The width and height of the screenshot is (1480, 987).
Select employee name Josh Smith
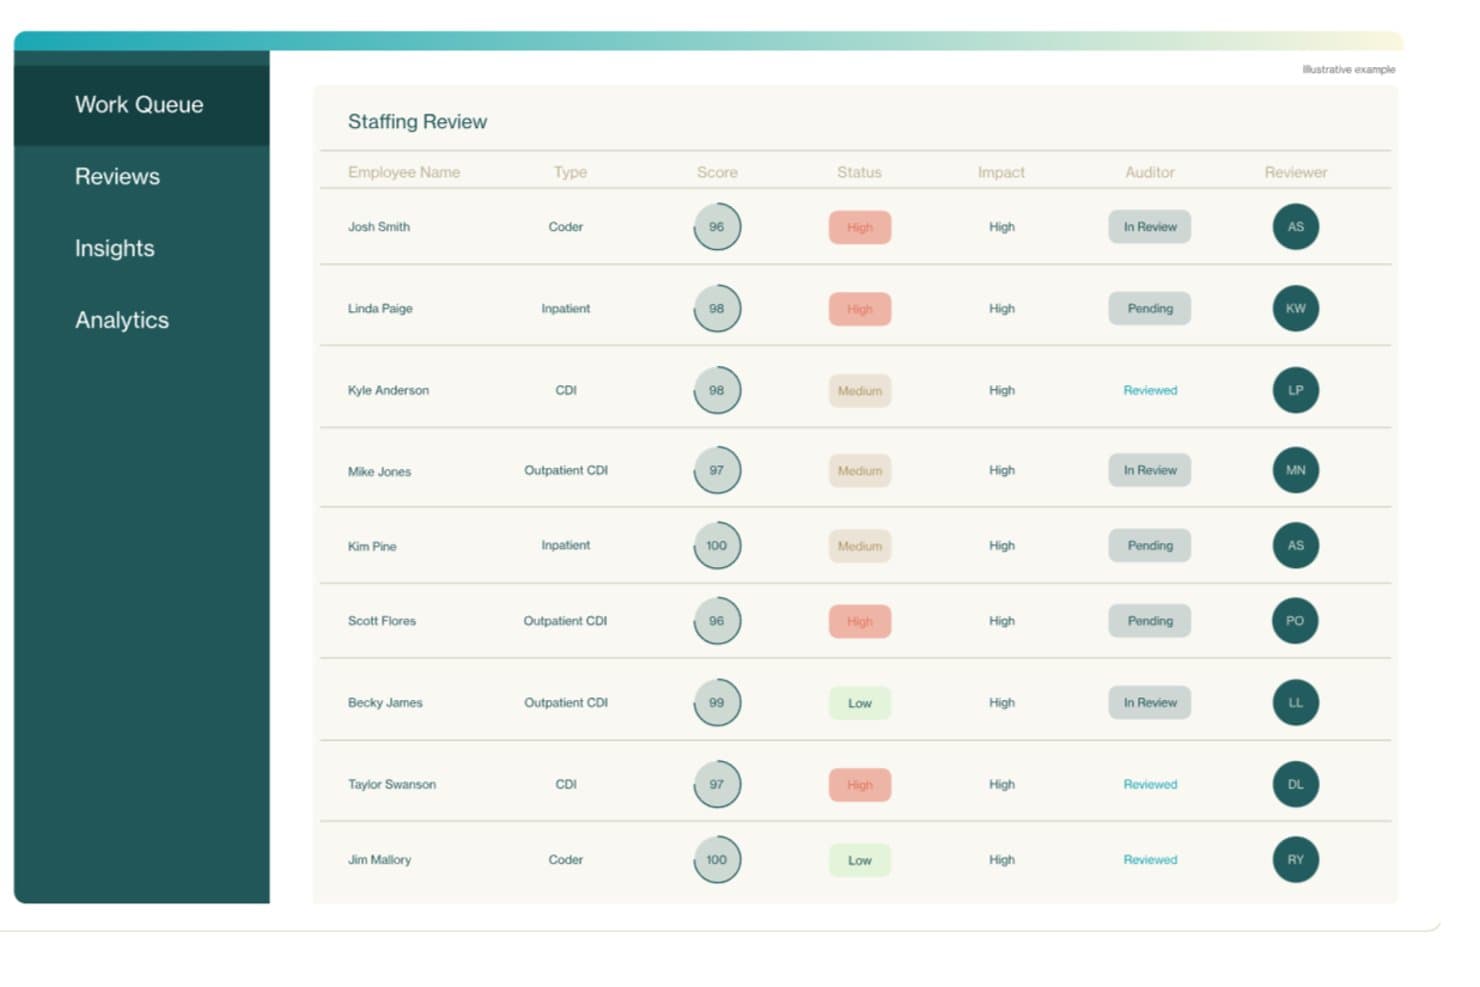pos(379,227)
